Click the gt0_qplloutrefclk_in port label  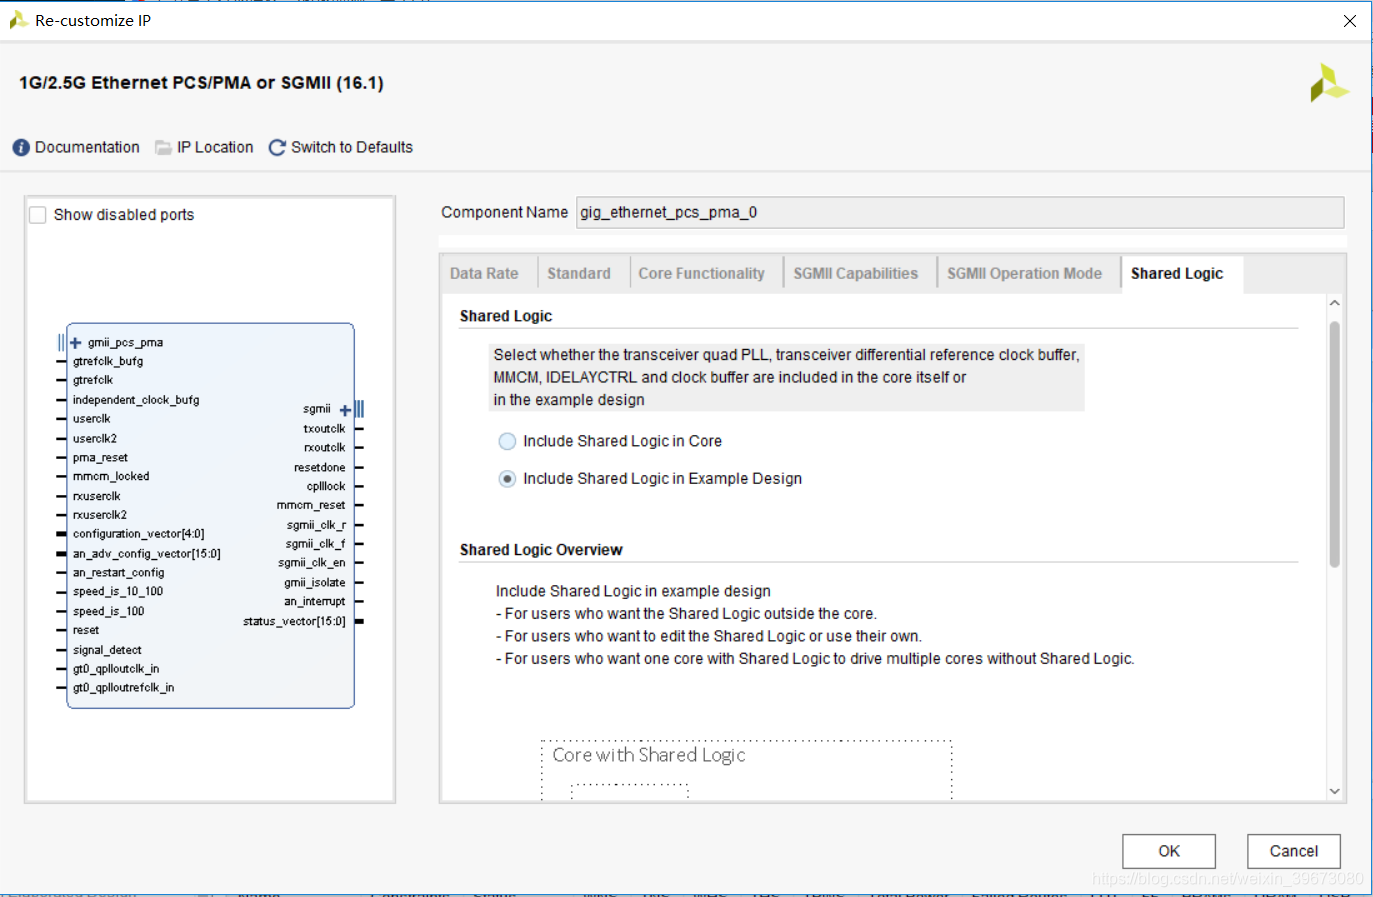tap(123, 689)
